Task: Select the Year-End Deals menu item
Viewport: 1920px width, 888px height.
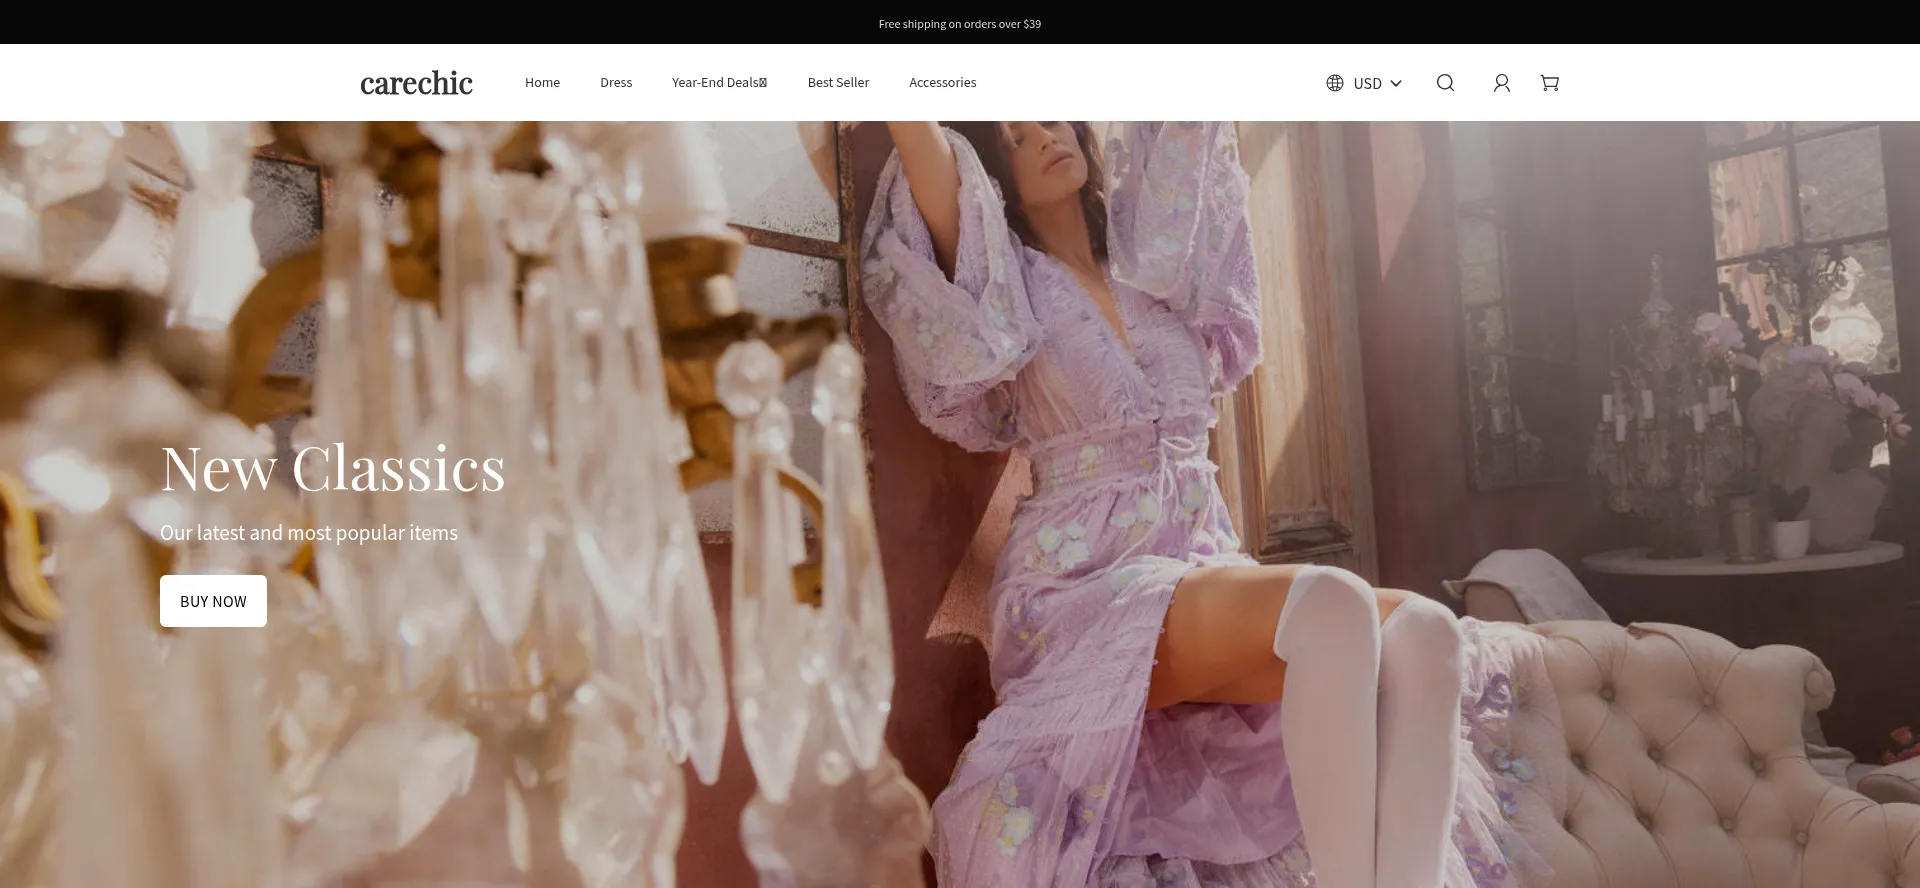Action: tap(714, 83)
